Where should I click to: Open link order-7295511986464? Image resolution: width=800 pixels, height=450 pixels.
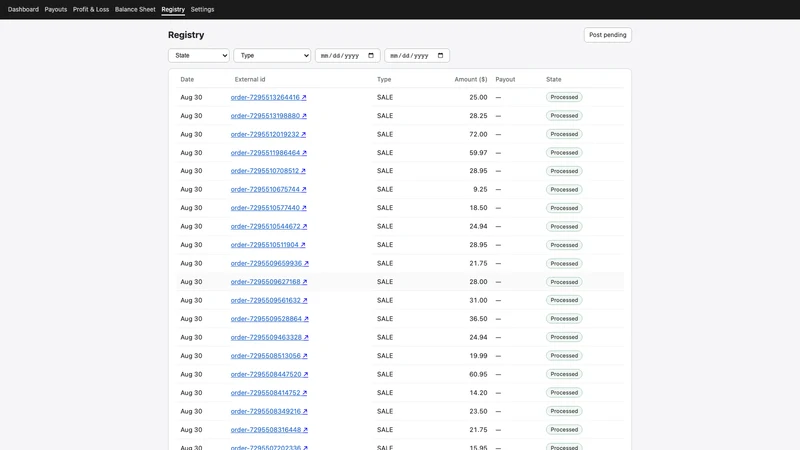(268, 153)
